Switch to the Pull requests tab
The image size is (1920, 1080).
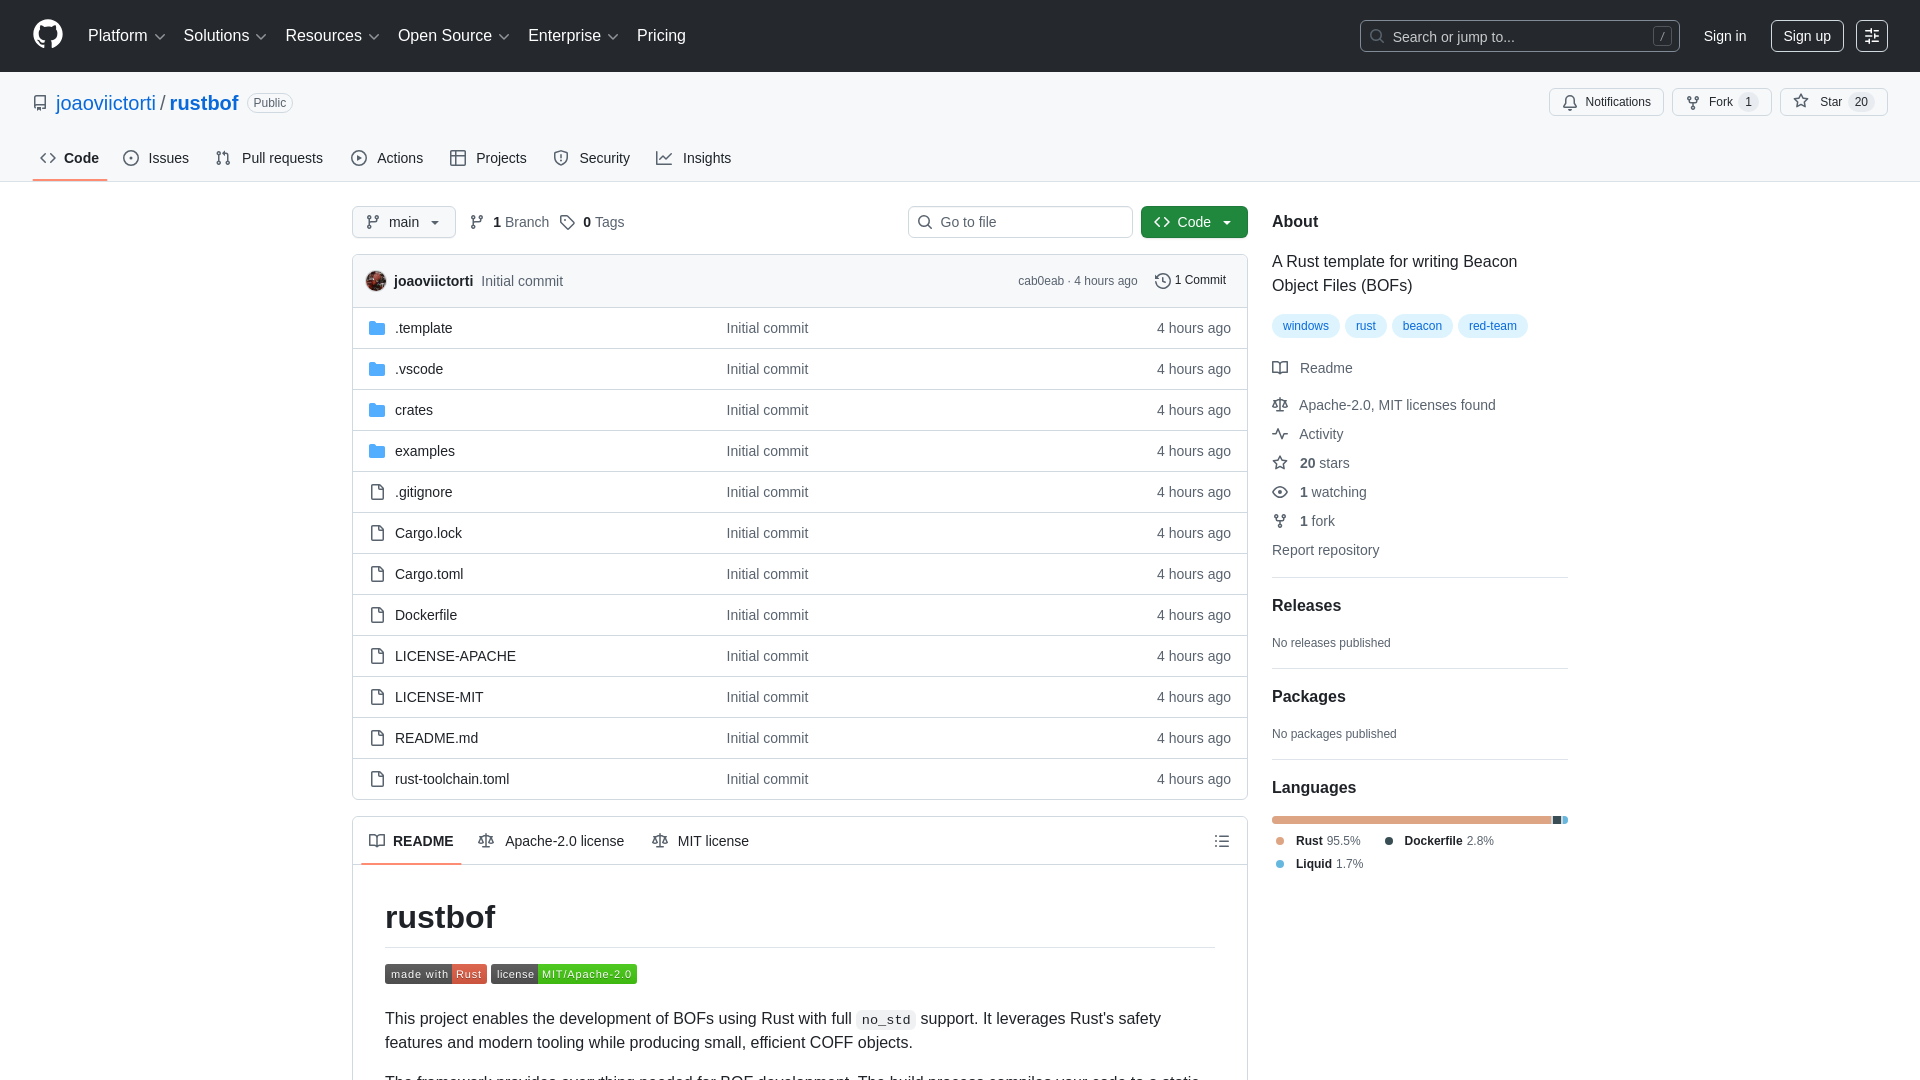pyautogui.click(x=268, y=158)
